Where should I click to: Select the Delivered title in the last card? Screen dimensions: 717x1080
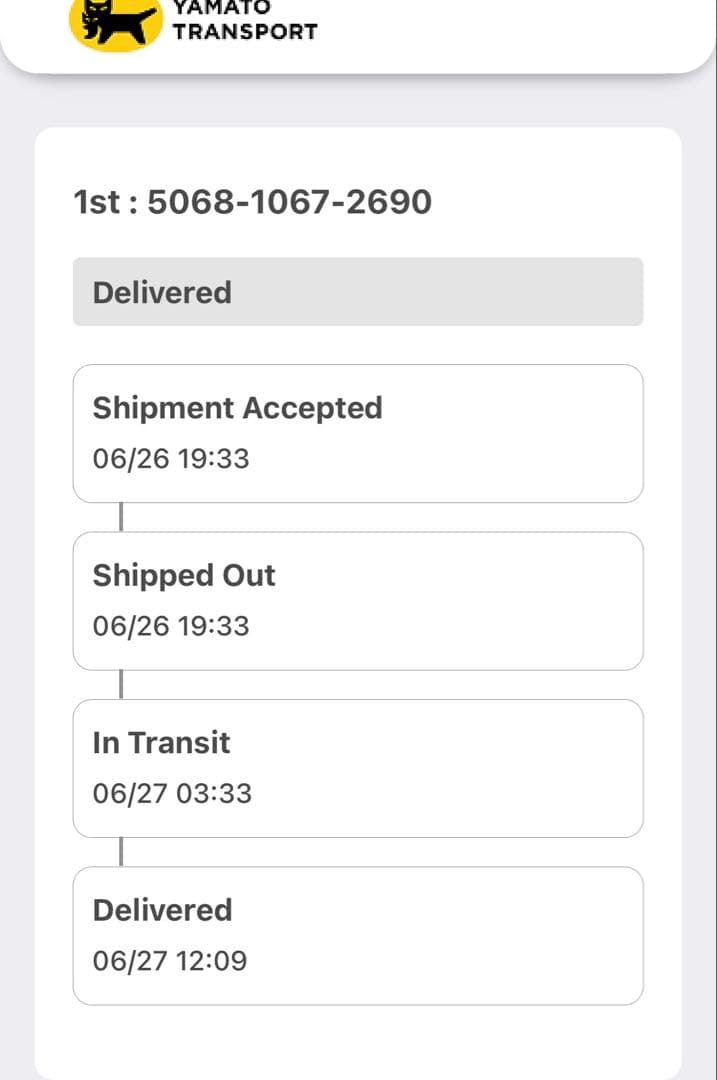[x=162, y=910]
